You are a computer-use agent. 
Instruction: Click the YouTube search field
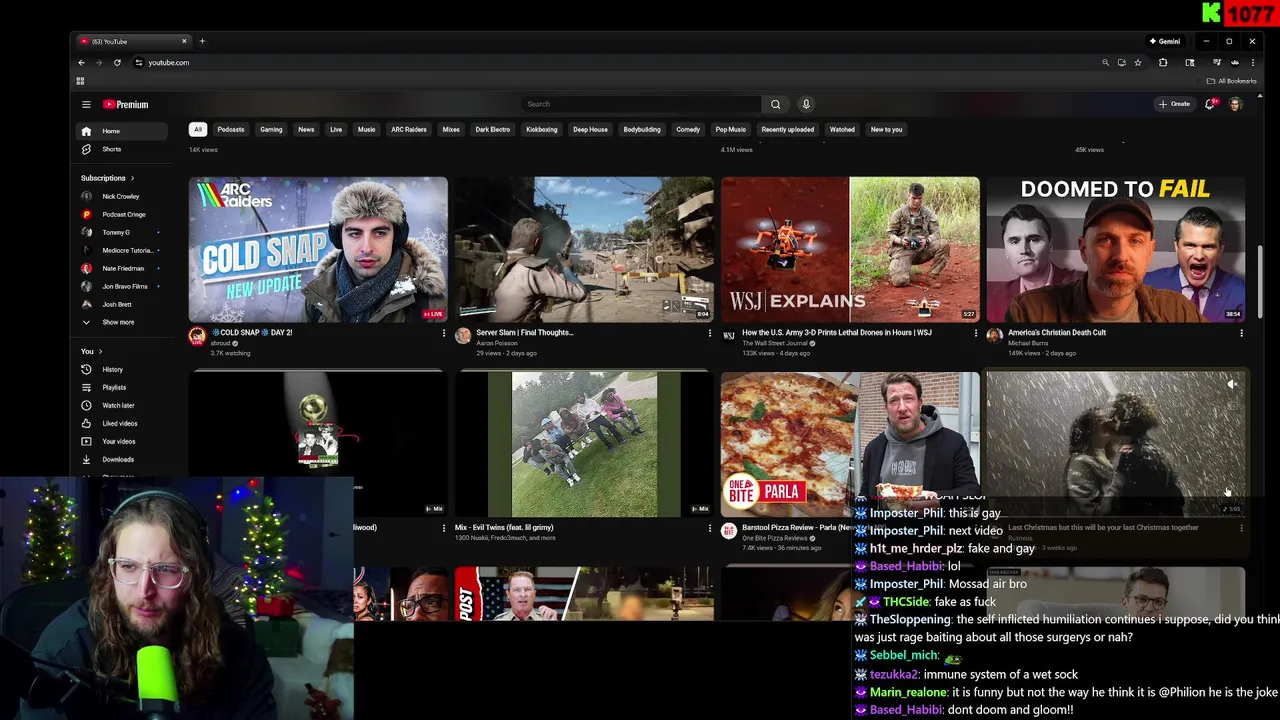coord(641,104)
